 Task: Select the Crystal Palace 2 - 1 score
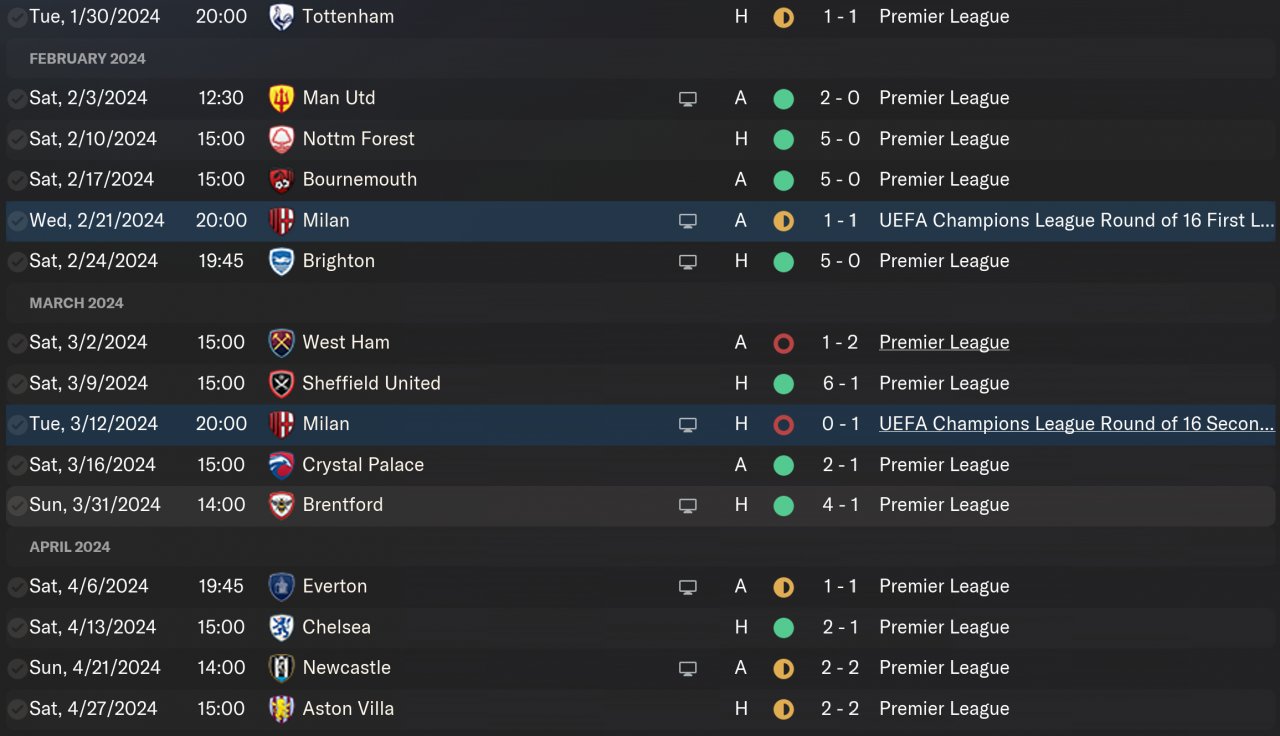[x=840, y=465]
